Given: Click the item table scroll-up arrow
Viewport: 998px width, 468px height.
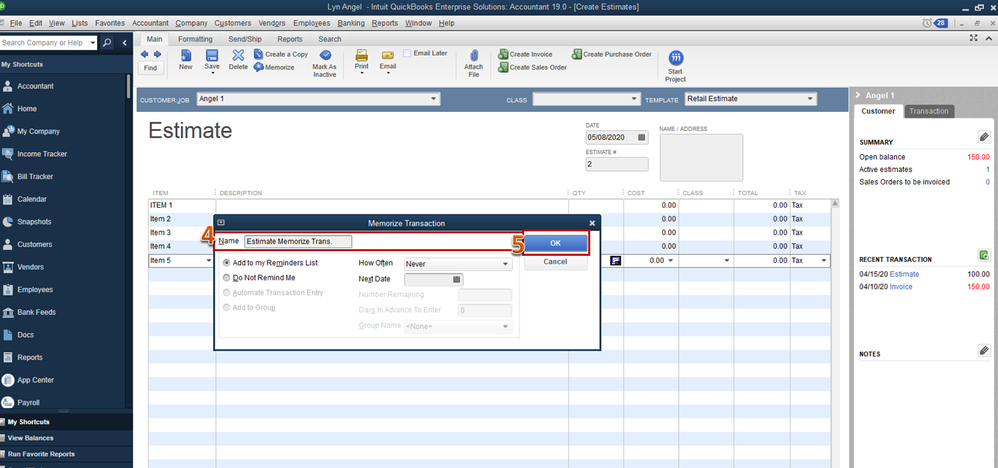Looking at the screenshot, I should click(836, 204).
